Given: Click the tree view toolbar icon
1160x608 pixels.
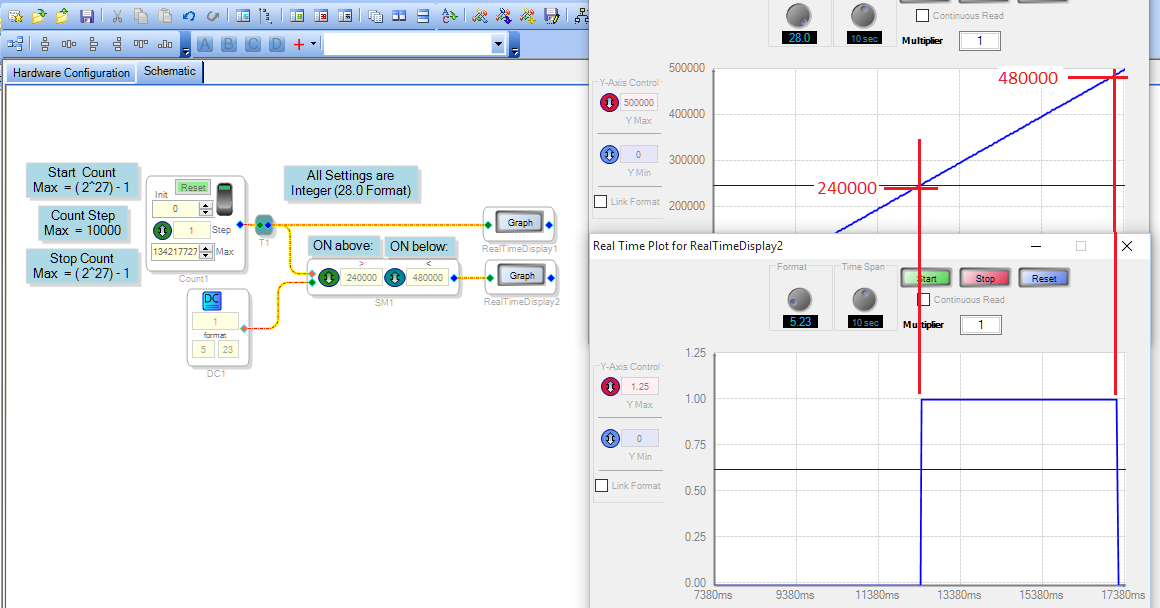Looking at the screenshot, I should pyautogui.click(x=266, y=16).
